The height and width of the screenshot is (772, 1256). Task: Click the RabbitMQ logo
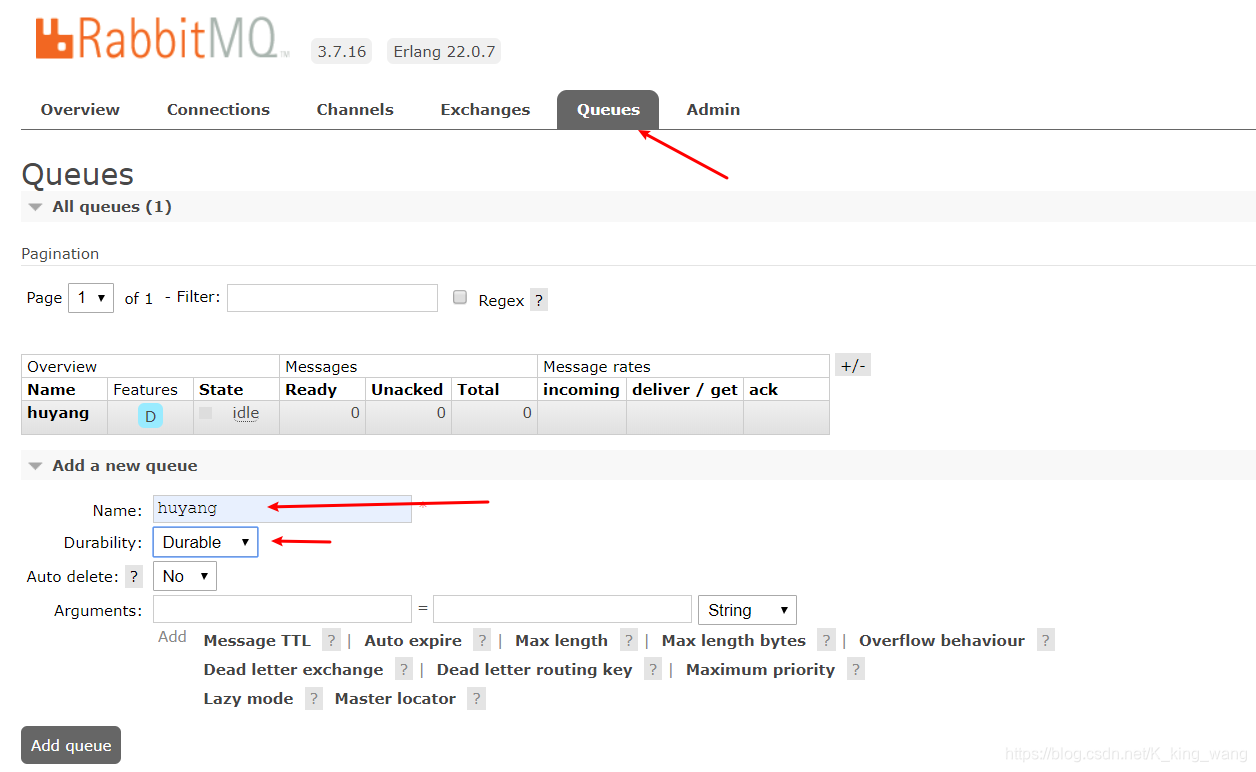(x=162, y=38)
